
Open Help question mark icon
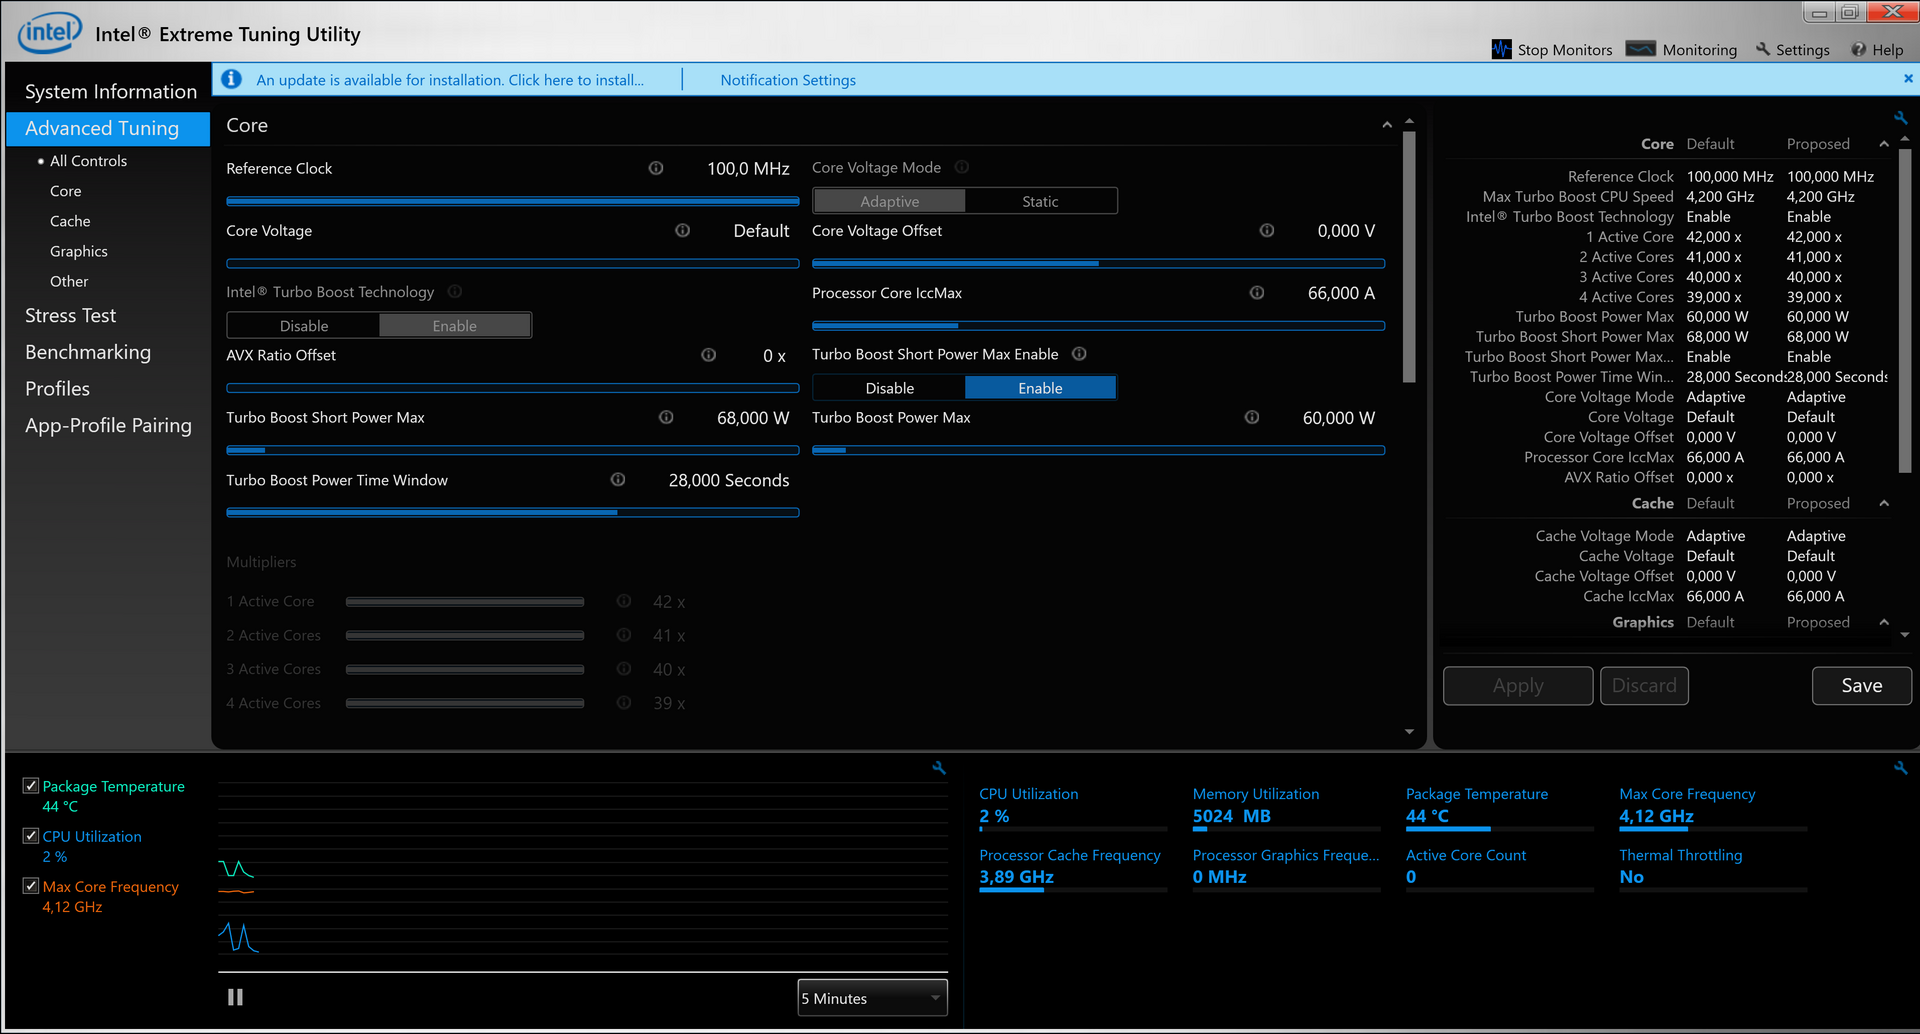point(1858,49)
